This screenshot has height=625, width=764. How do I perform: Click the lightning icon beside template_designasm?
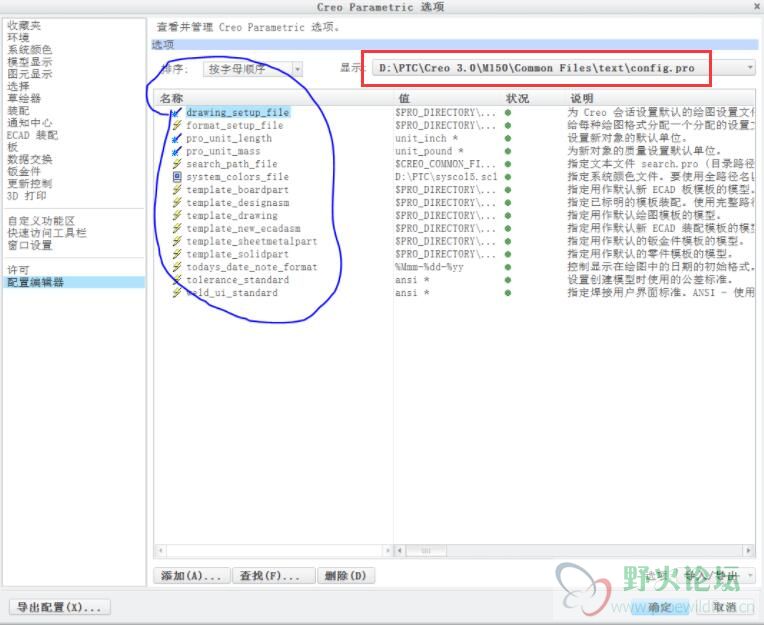[176, 203]
